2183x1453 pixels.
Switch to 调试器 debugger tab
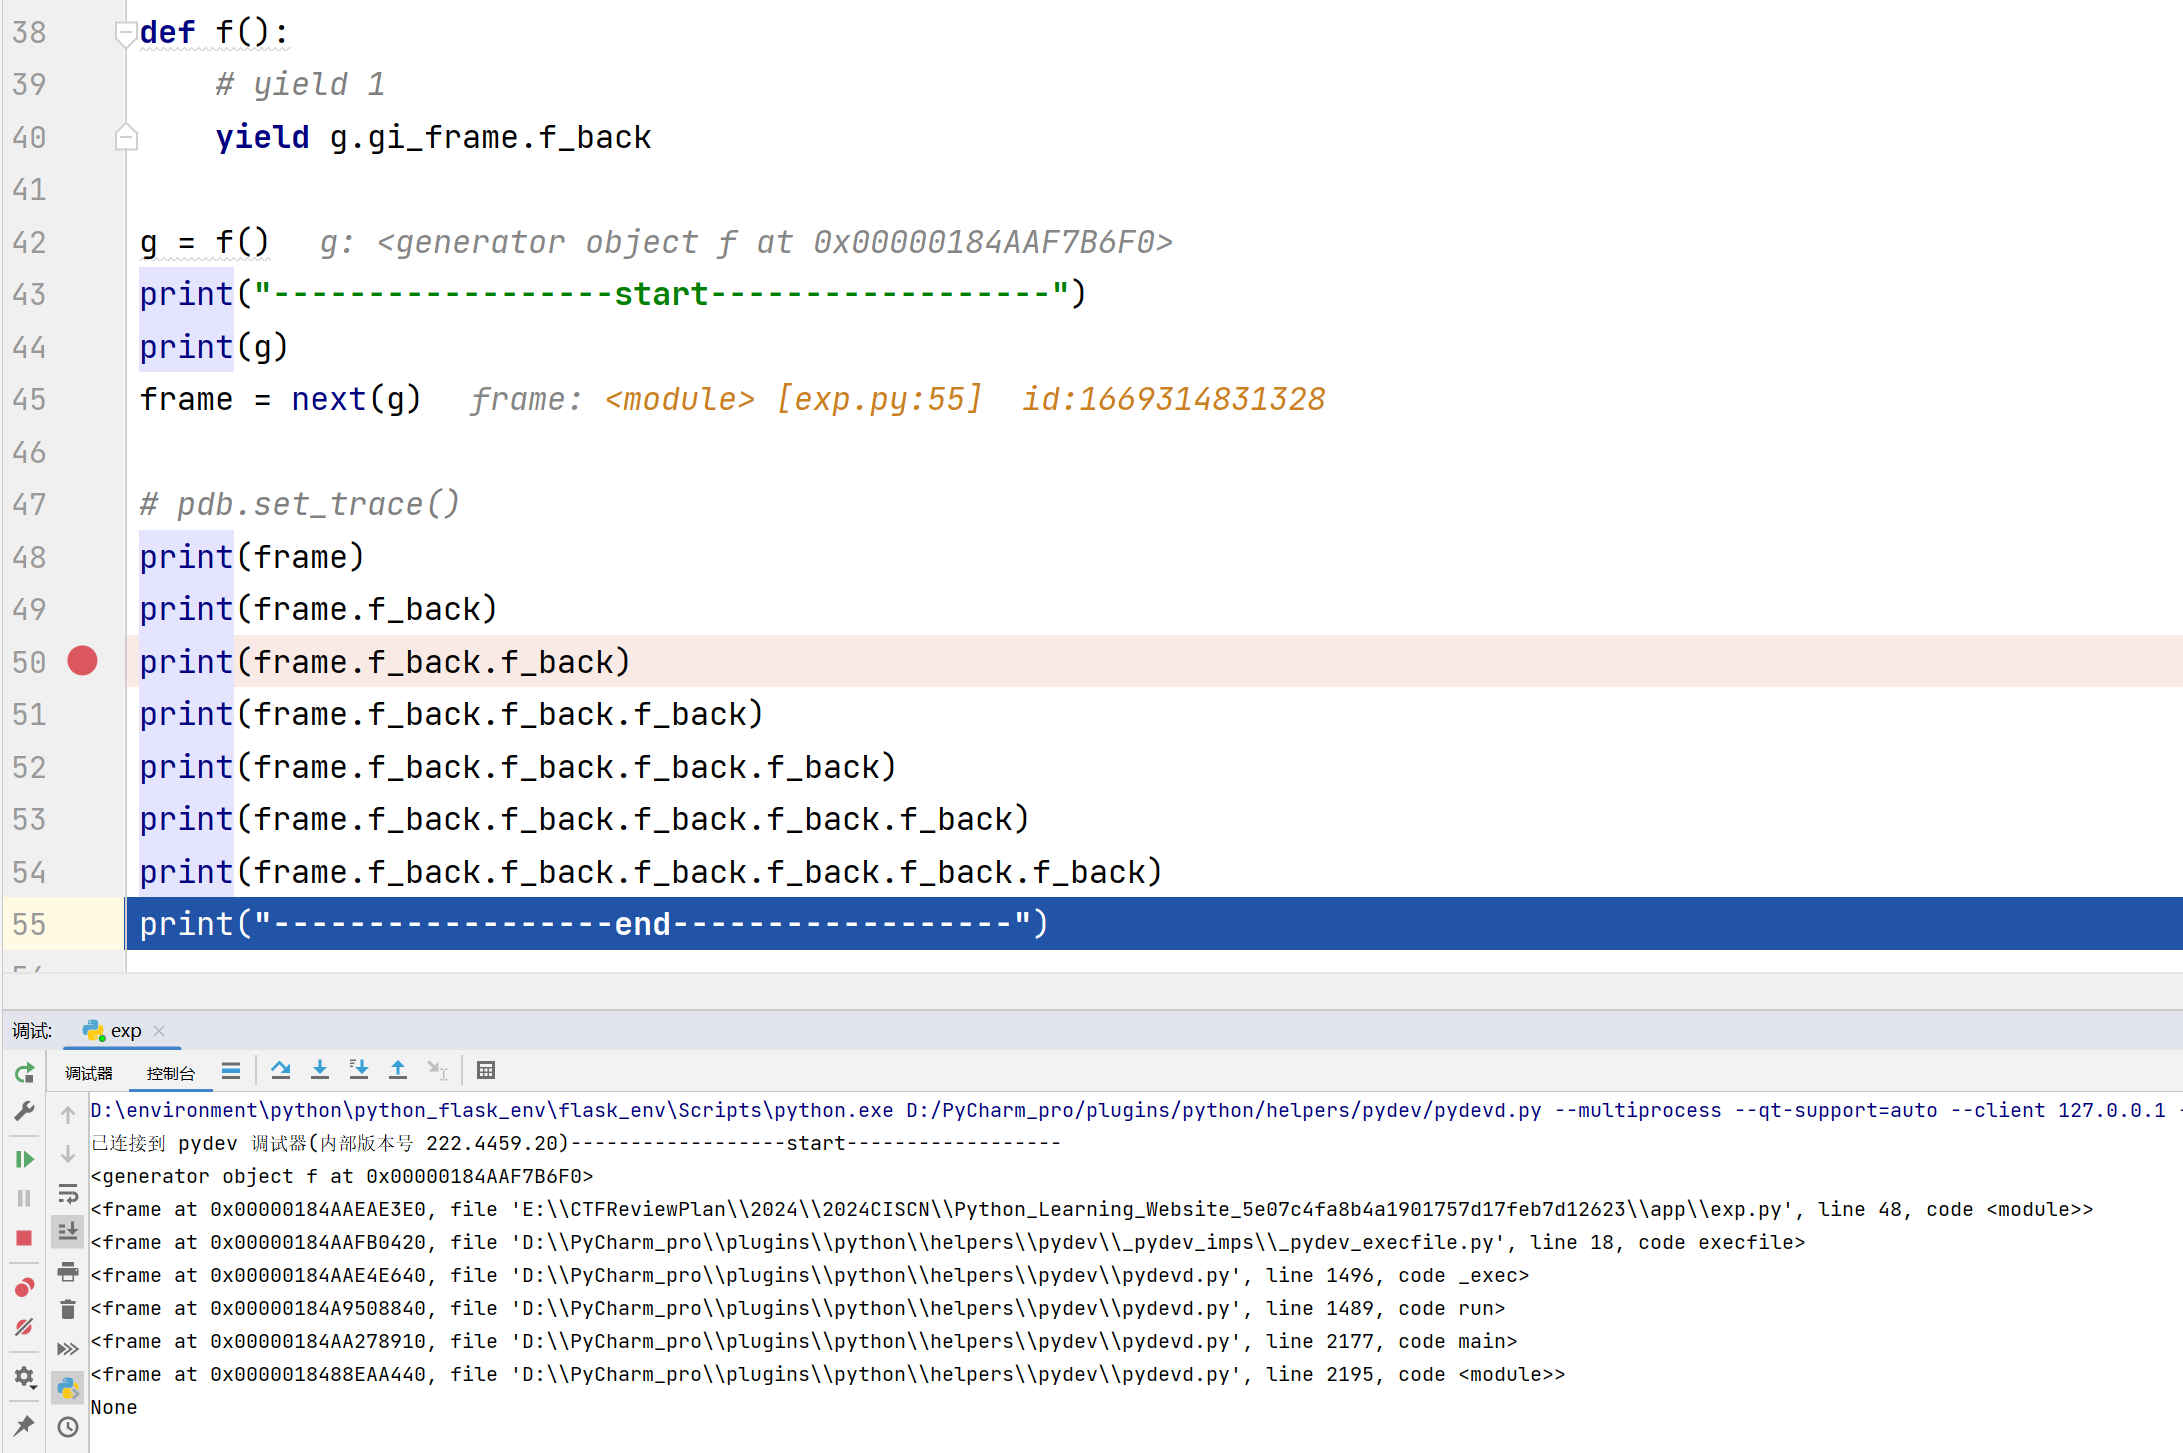coord(89,1073)
